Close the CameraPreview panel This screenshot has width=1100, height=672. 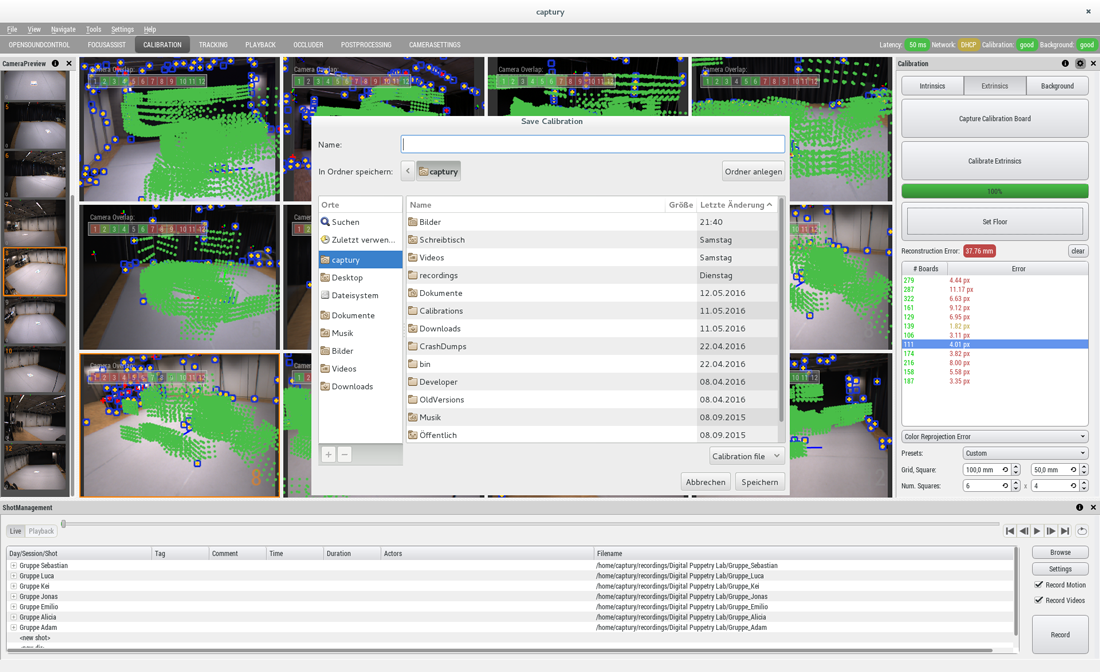(69, 63)
